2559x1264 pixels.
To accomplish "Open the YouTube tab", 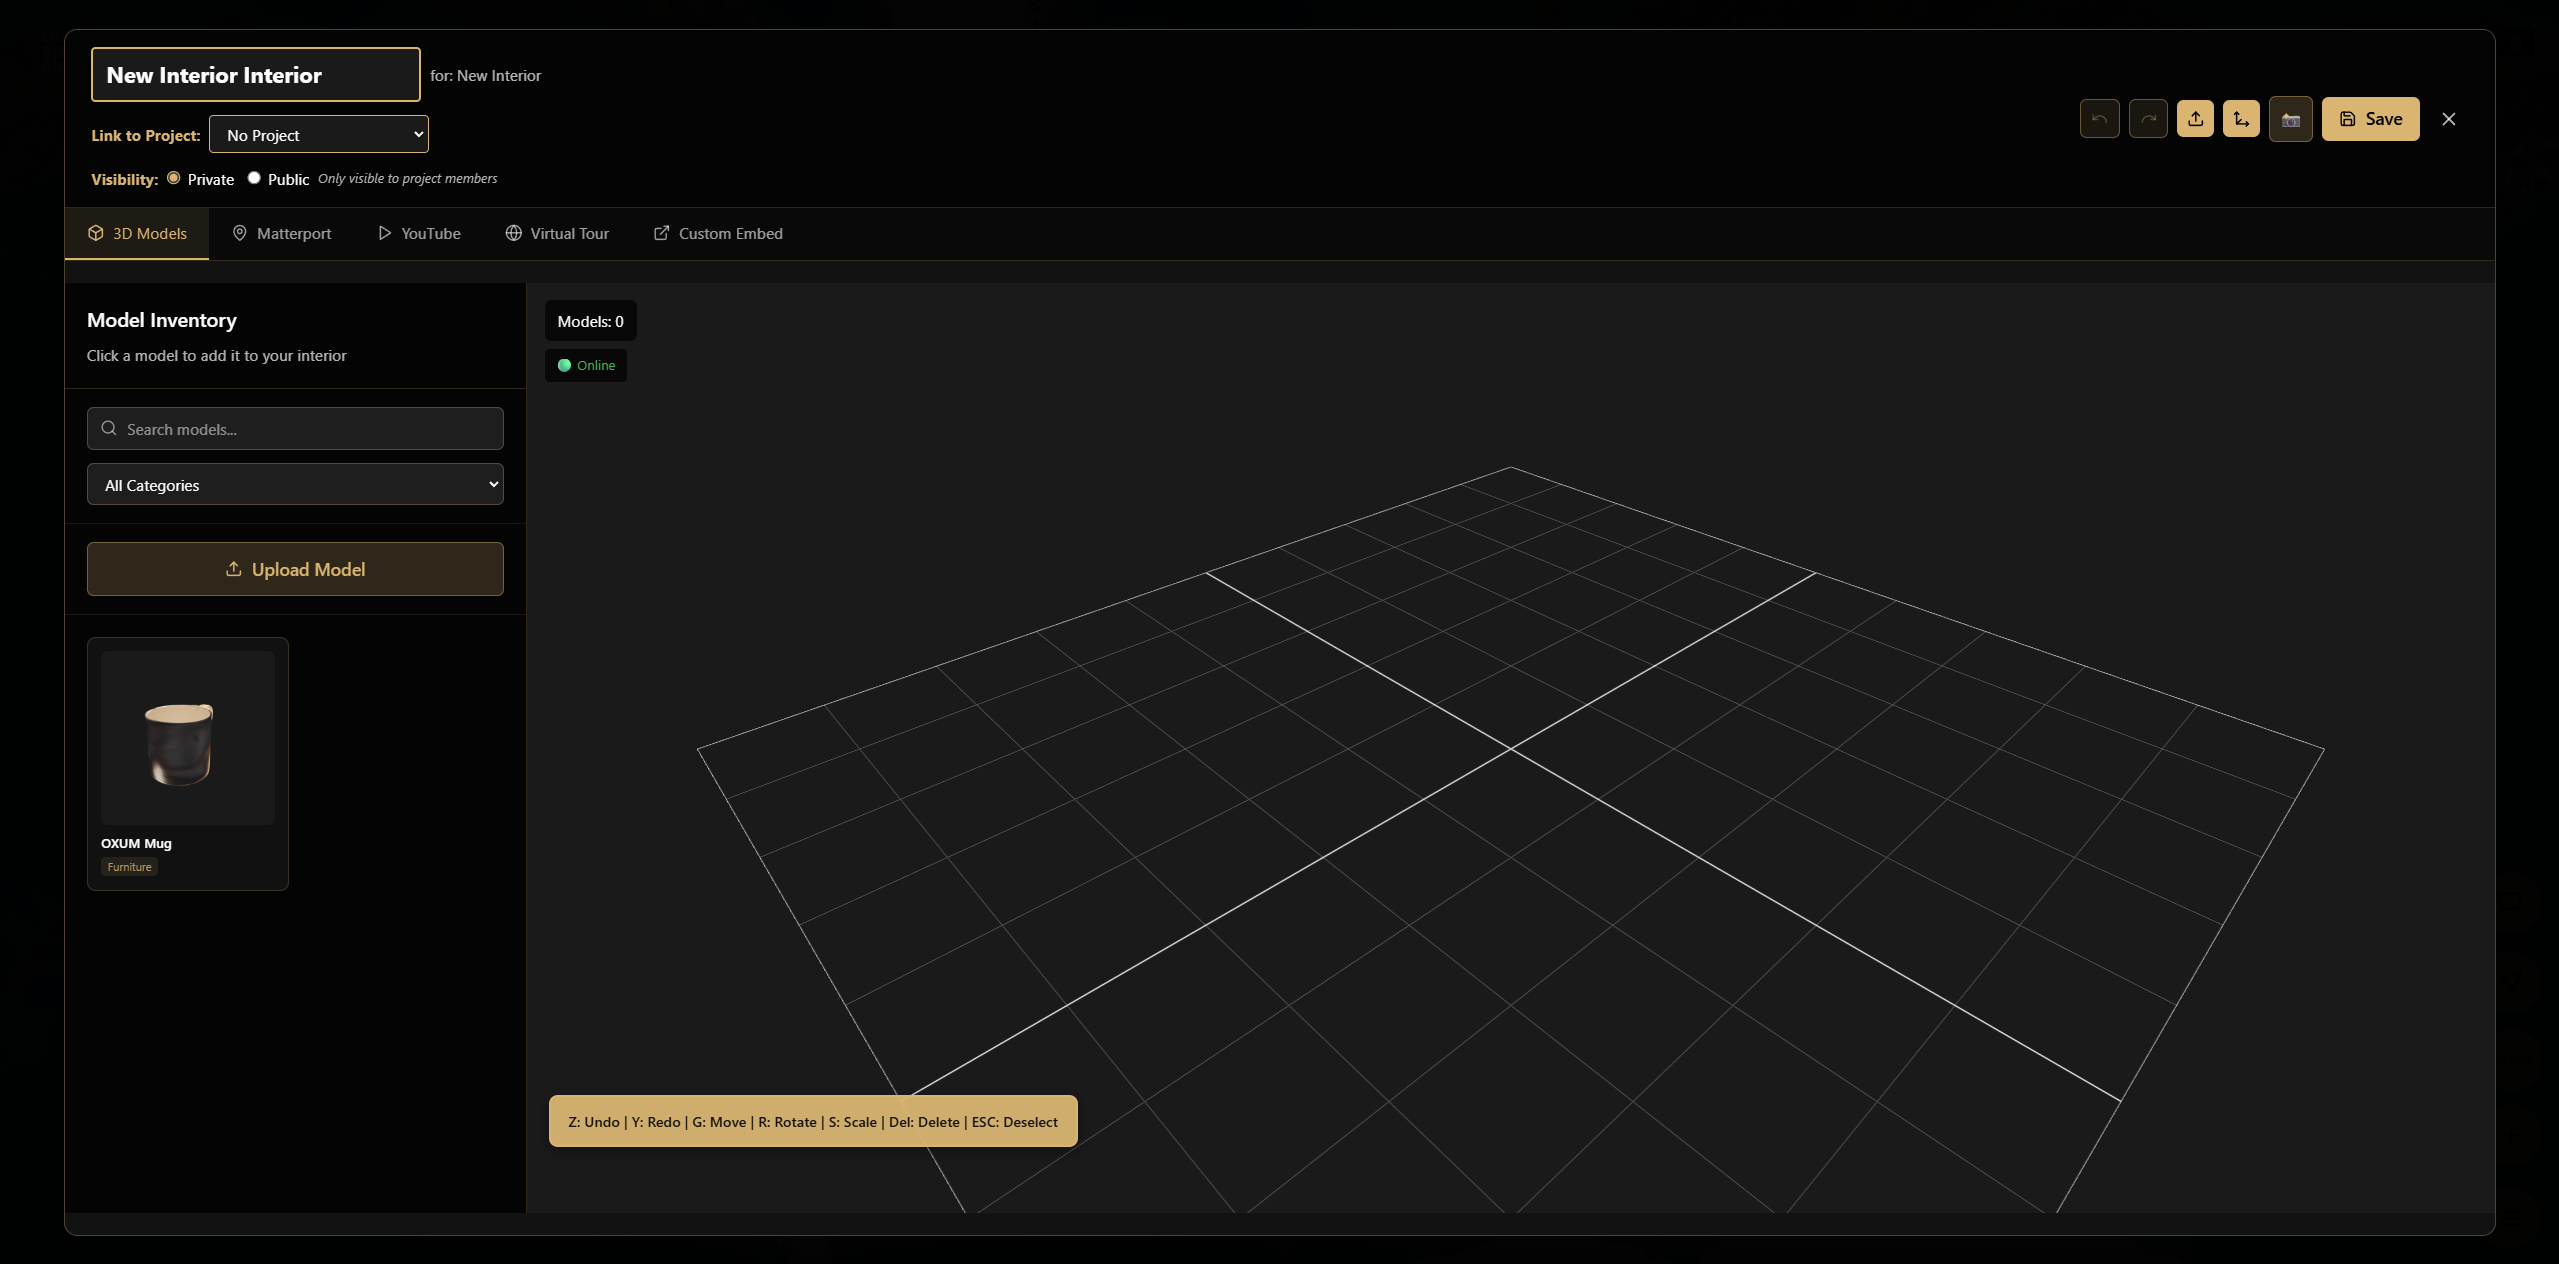I will click(x=419, y=233).
